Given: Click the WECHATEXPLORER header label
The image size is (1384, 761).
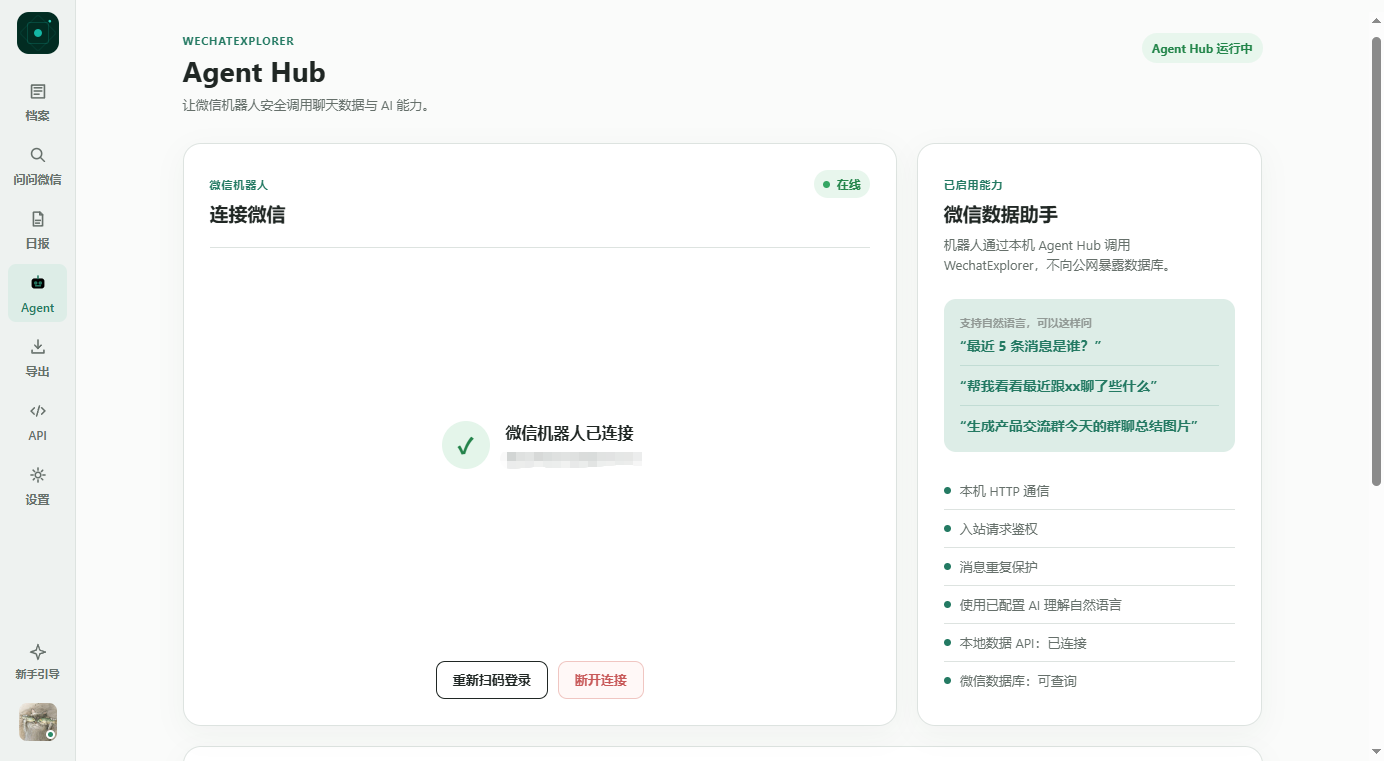Looking at the screenshot, I should click(x=238, y=41).
